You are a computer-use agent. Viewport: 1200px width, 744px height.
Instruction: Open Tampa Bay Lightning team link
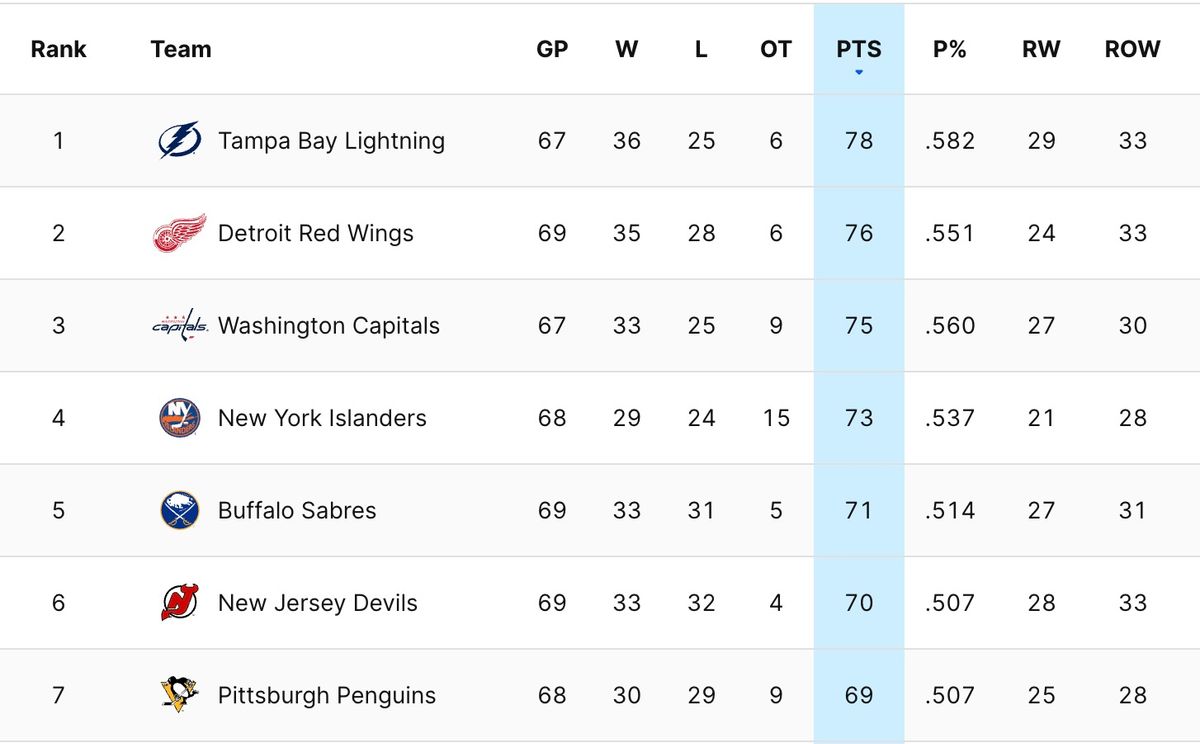click(x=331, y=141)
